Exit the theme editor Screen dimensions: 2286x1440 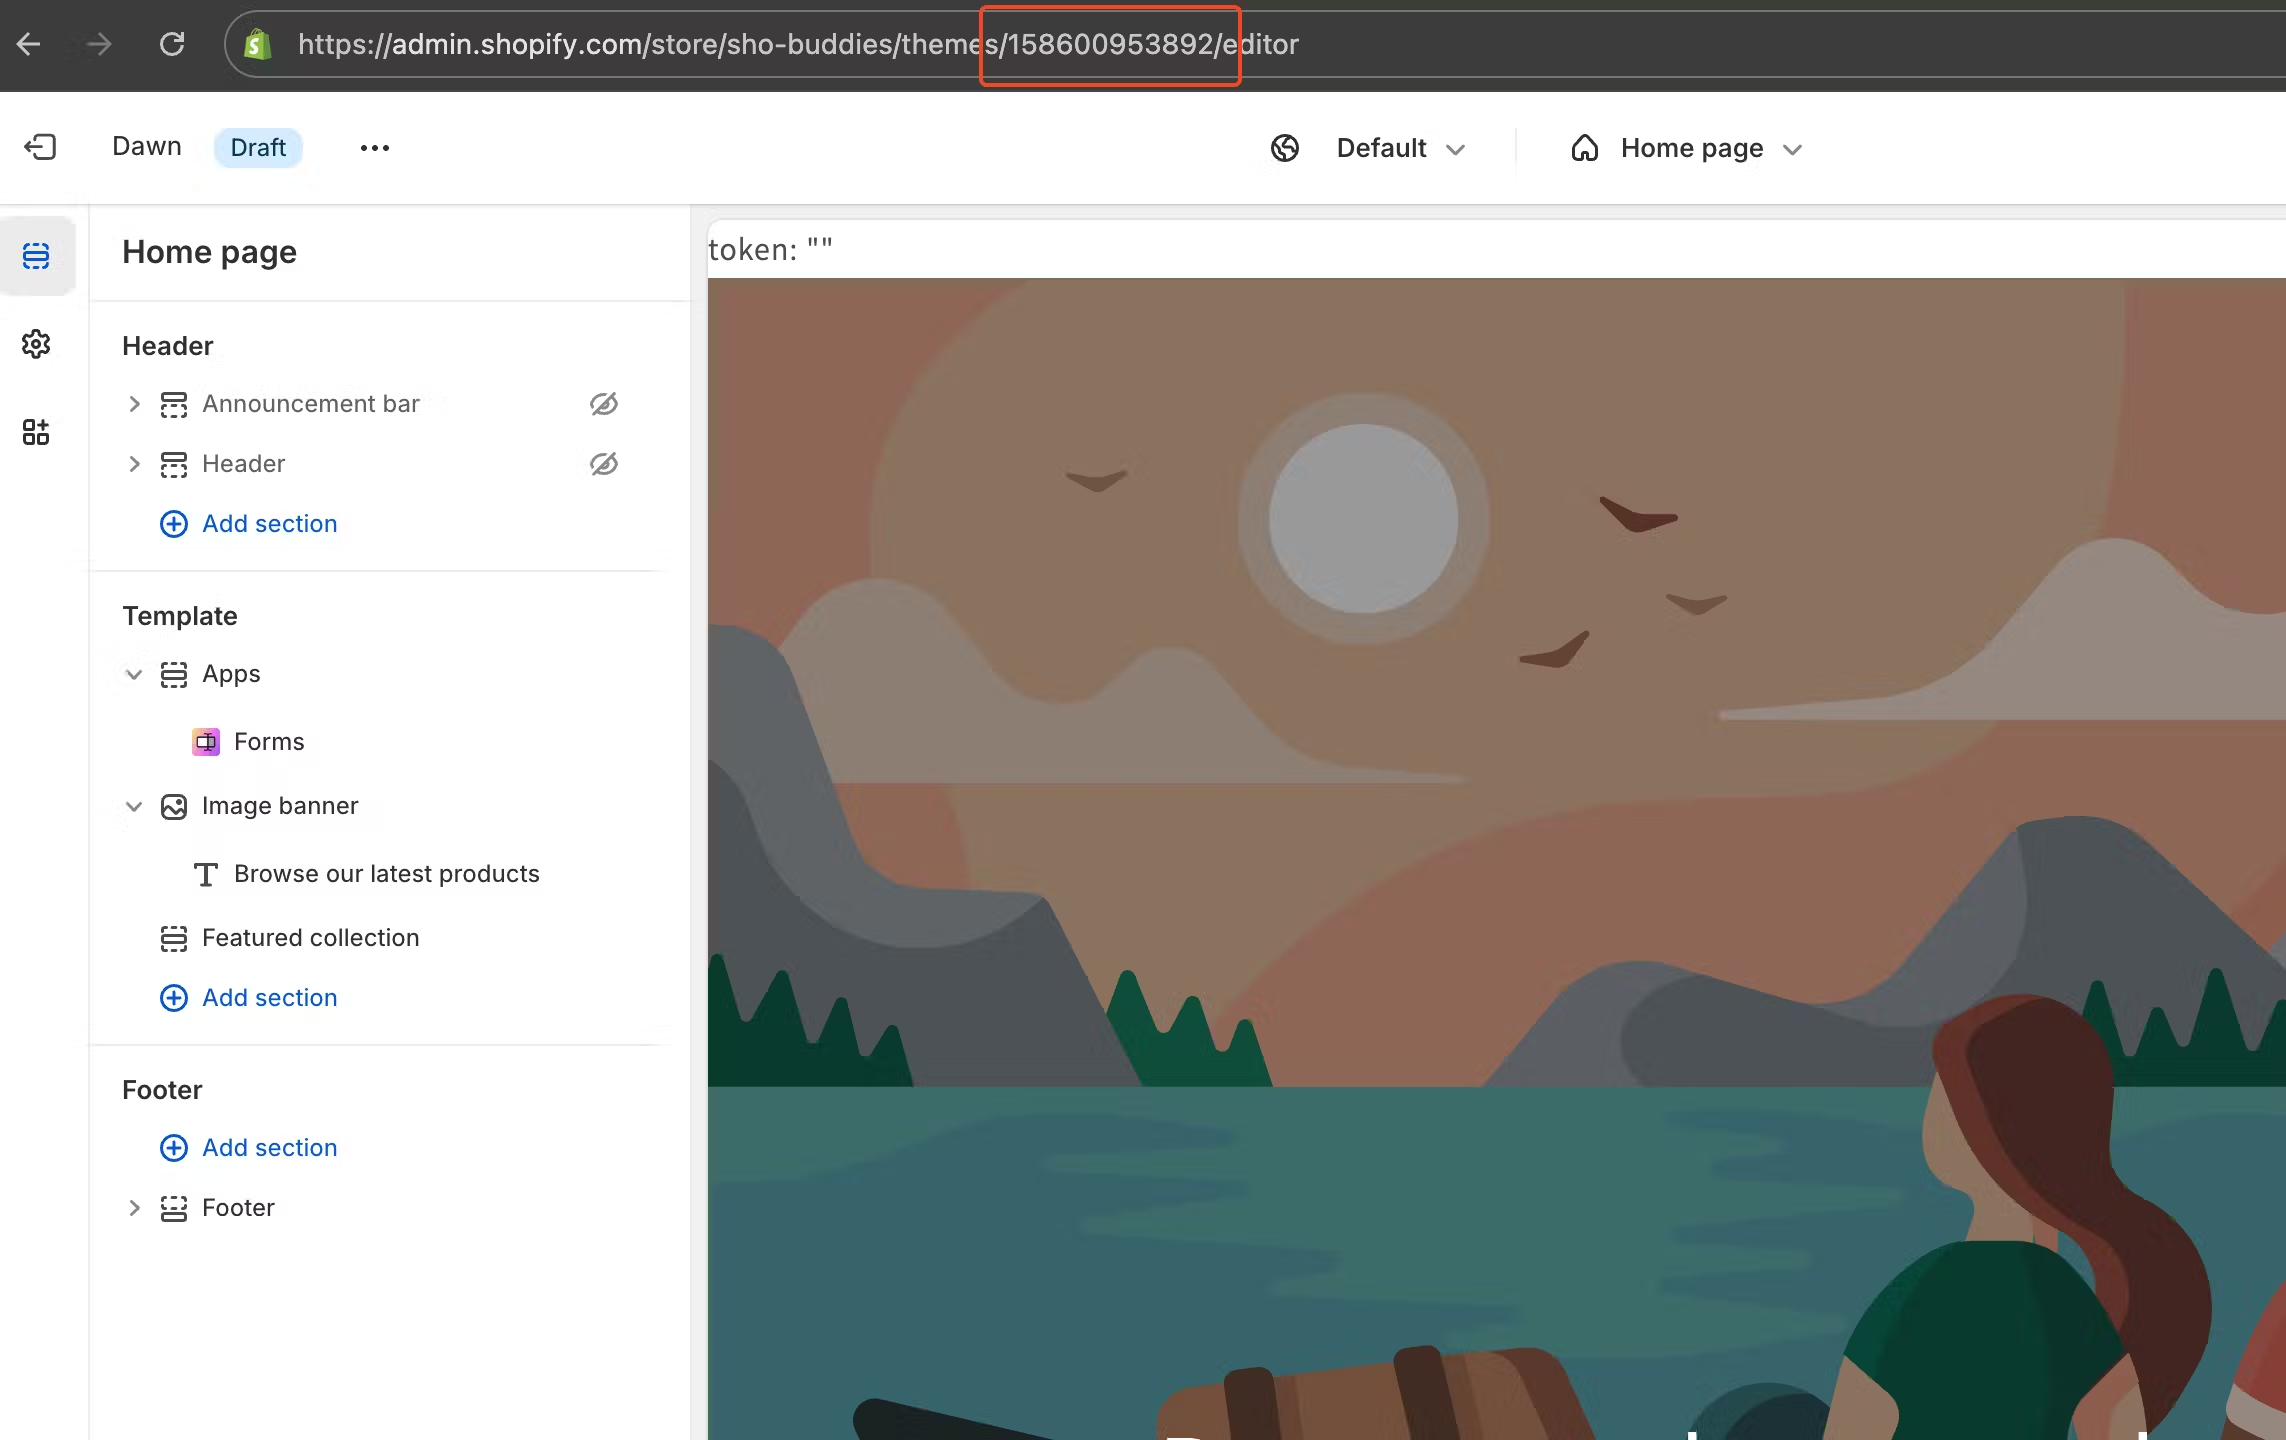(x=41, y=146)
